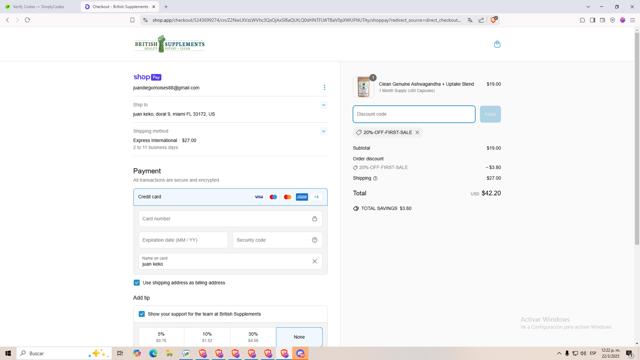The width and height of the screenshot is (640, 360).
Task: Click into the Expiration date field
Action: click(x=183, y=240)
